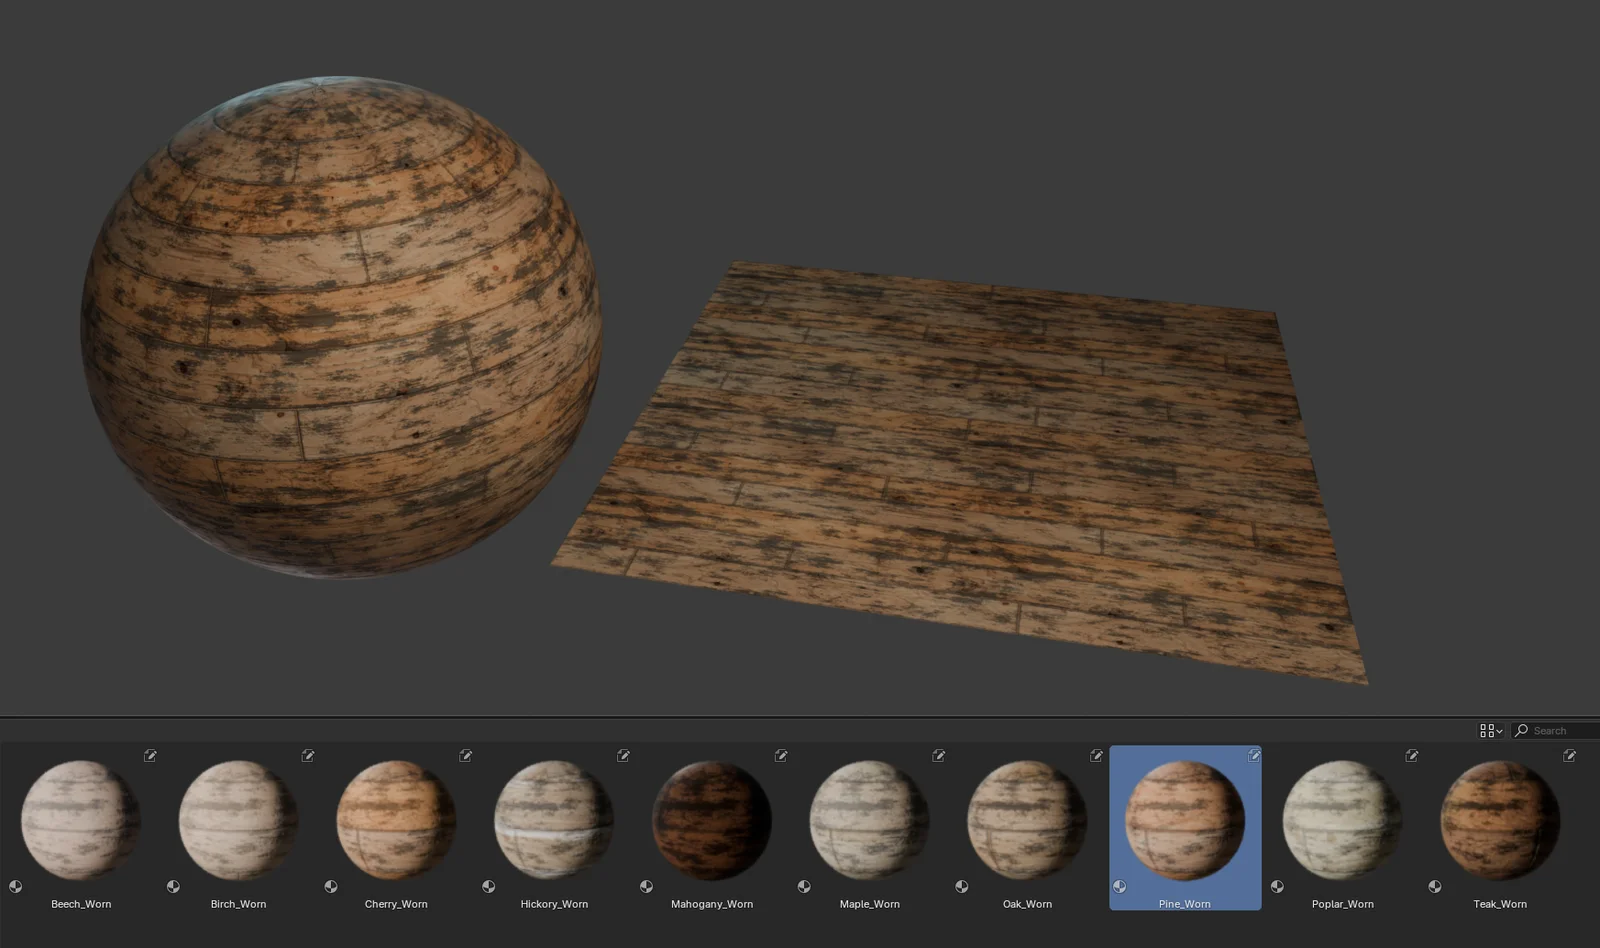
Task: Click the edit pencil icon on Teak_Worn
Action: 1569,756
